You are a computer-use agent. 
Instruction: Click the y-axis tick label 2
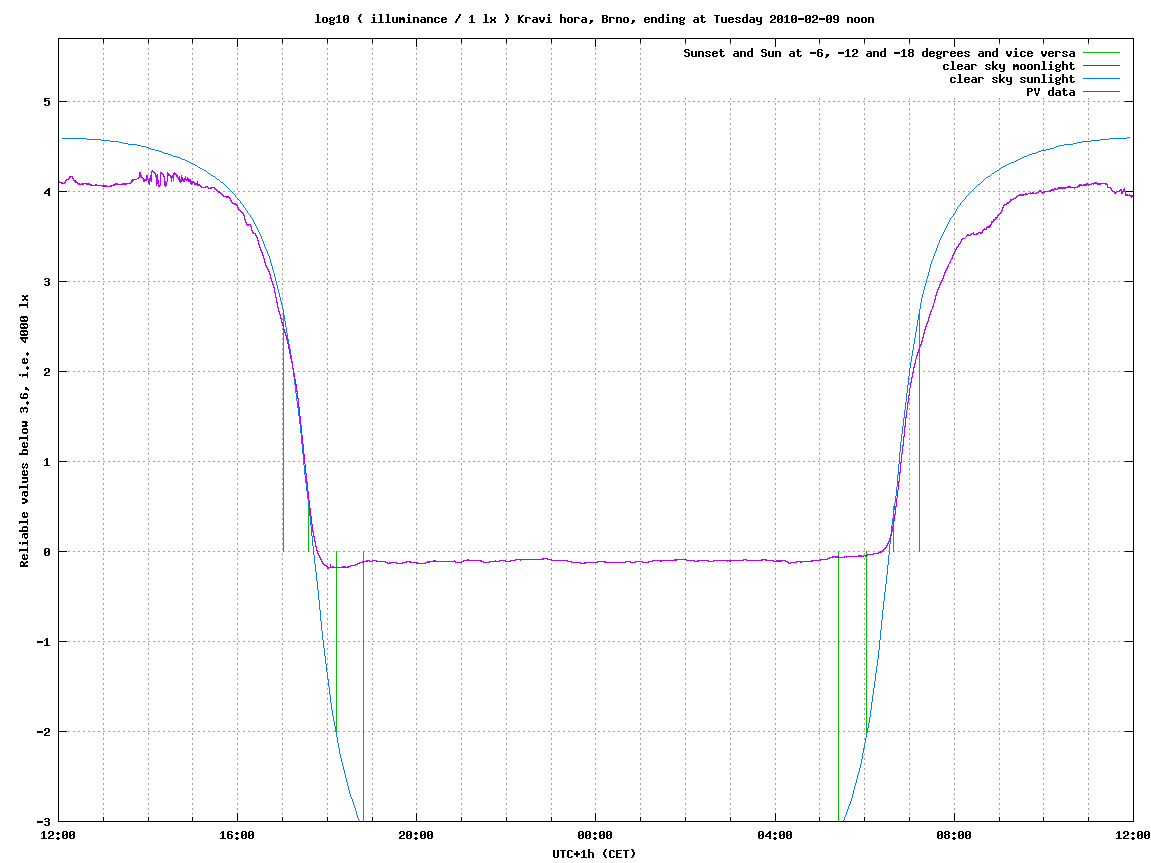pyautogui.click(x=47, y=372)
